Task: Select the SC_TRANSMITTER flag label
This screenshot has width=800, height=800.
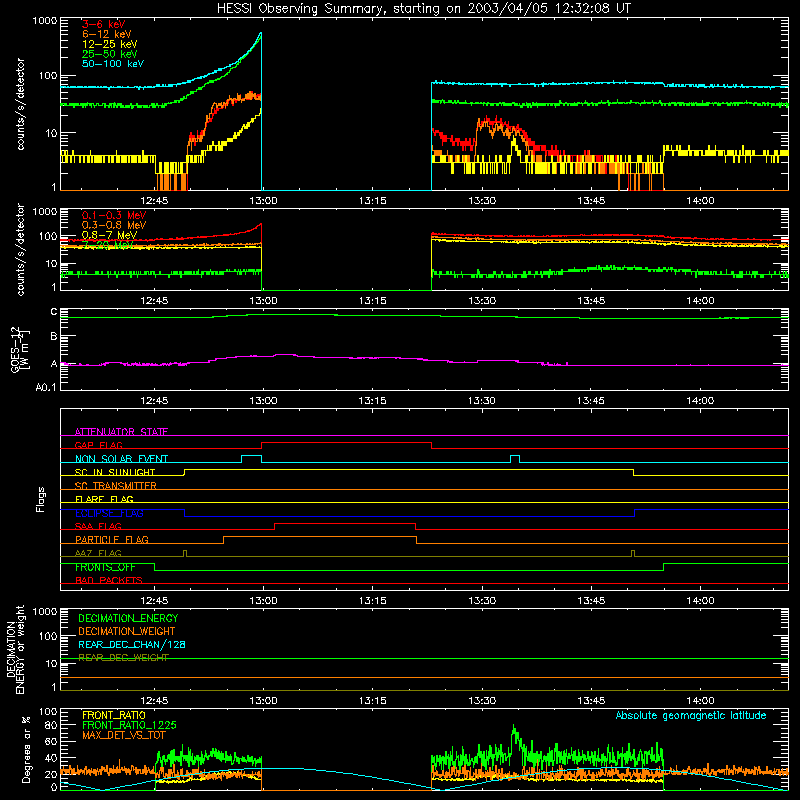Action: 115,486
